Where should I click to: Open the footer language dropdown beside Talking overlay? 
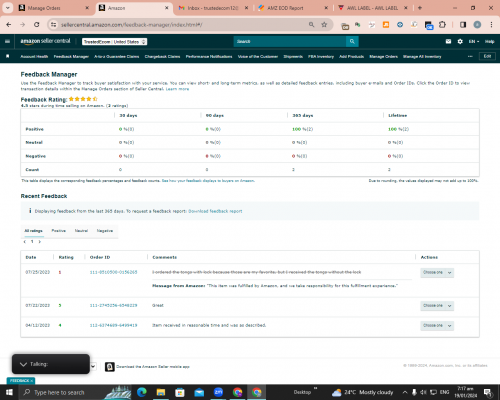click(93, 366)
